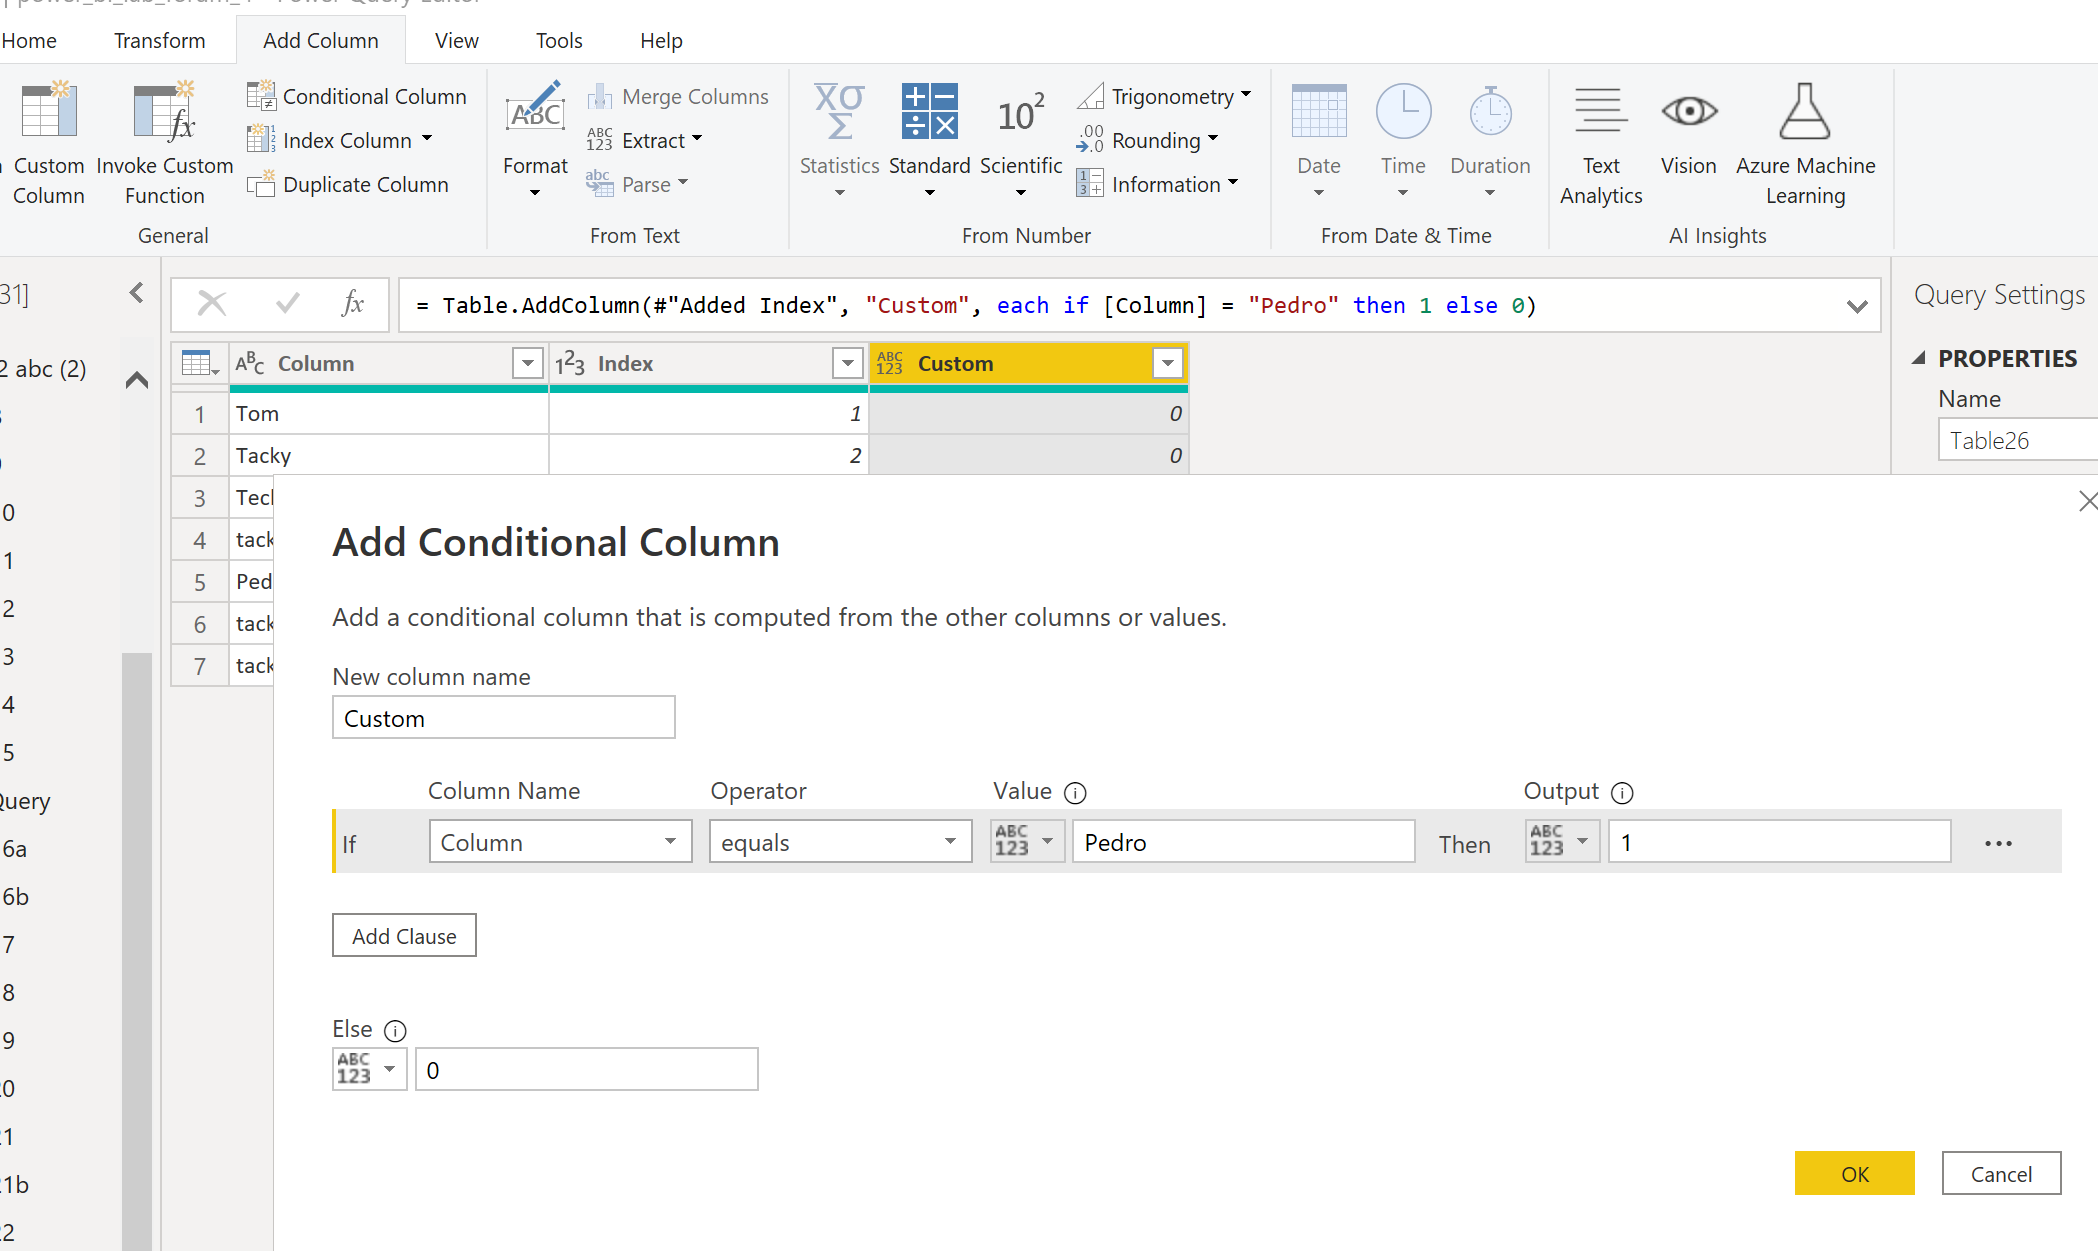Collapse the PROPERTIES section
Screen dimensions: 2098x1251
point(1918,358)
